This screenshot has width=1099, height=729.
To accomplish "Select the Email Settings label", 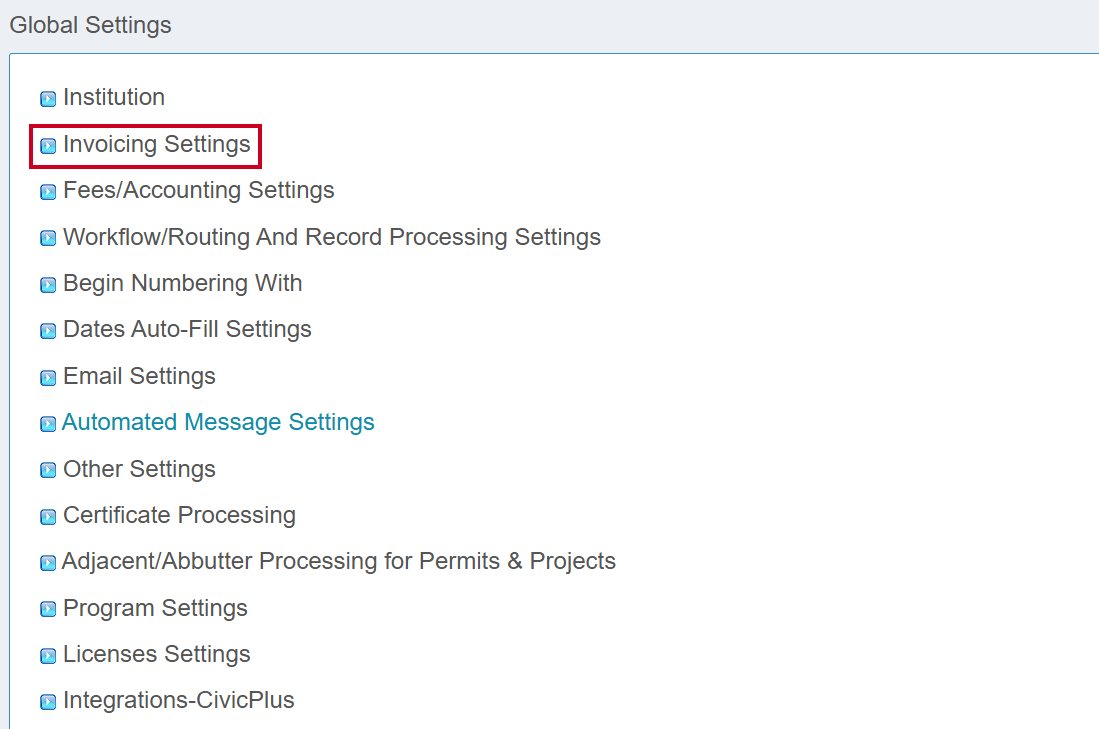I will click(139, 376).
